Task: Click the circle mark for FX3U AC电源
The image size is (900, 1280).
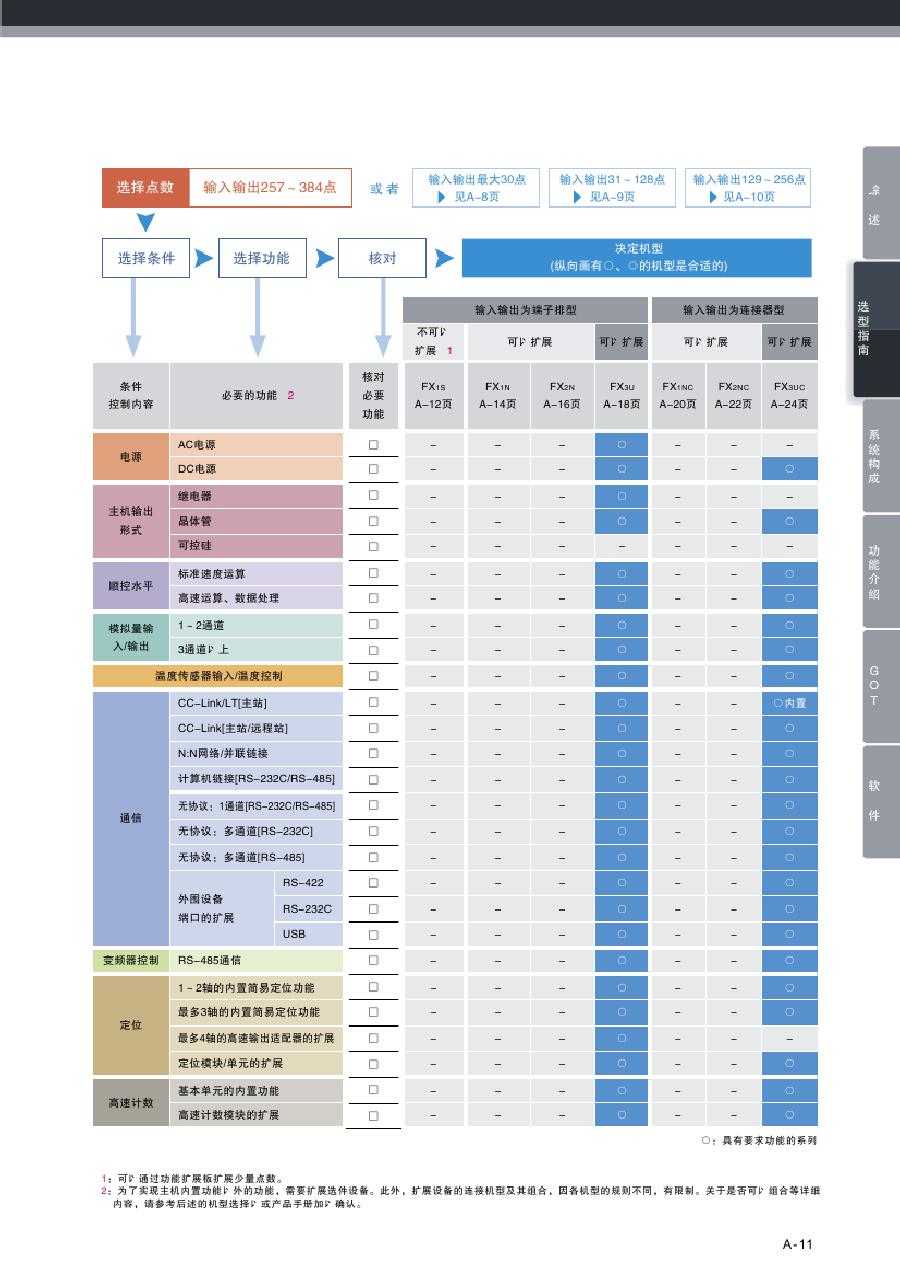Action: tap(621, 444)
